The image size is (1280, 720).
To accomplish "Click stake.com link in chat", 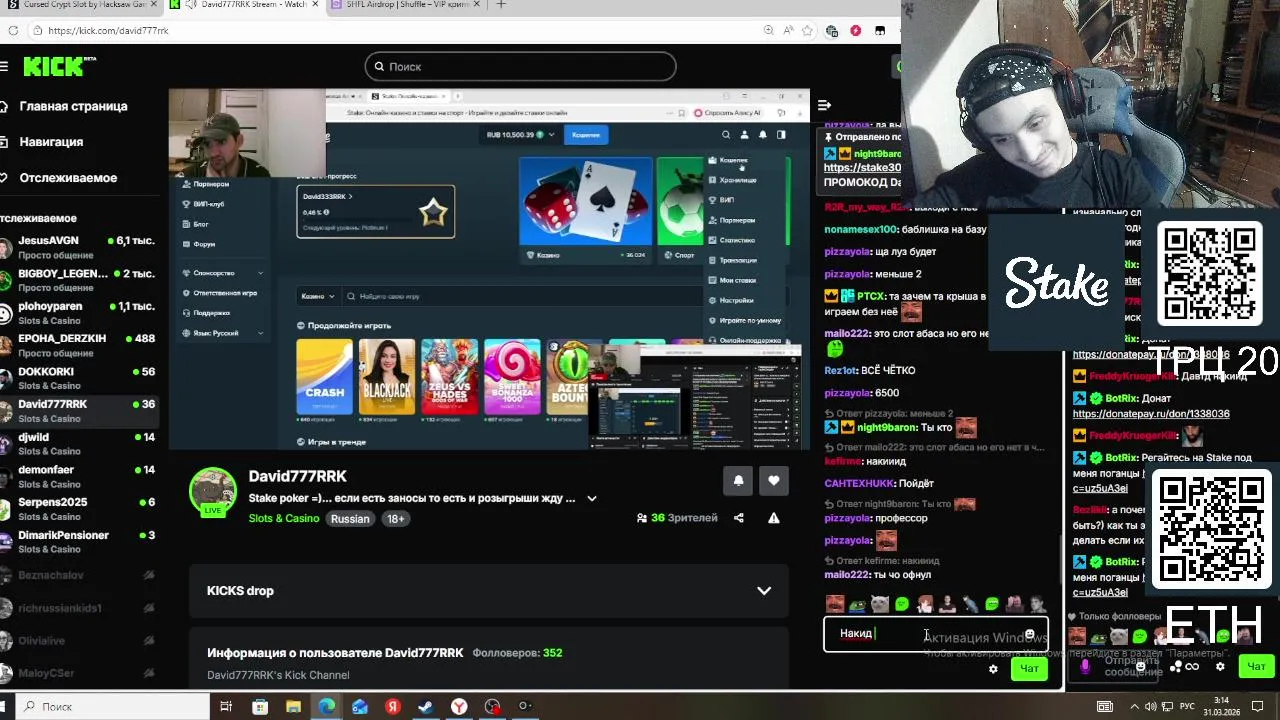I will (x=863, y=168).
